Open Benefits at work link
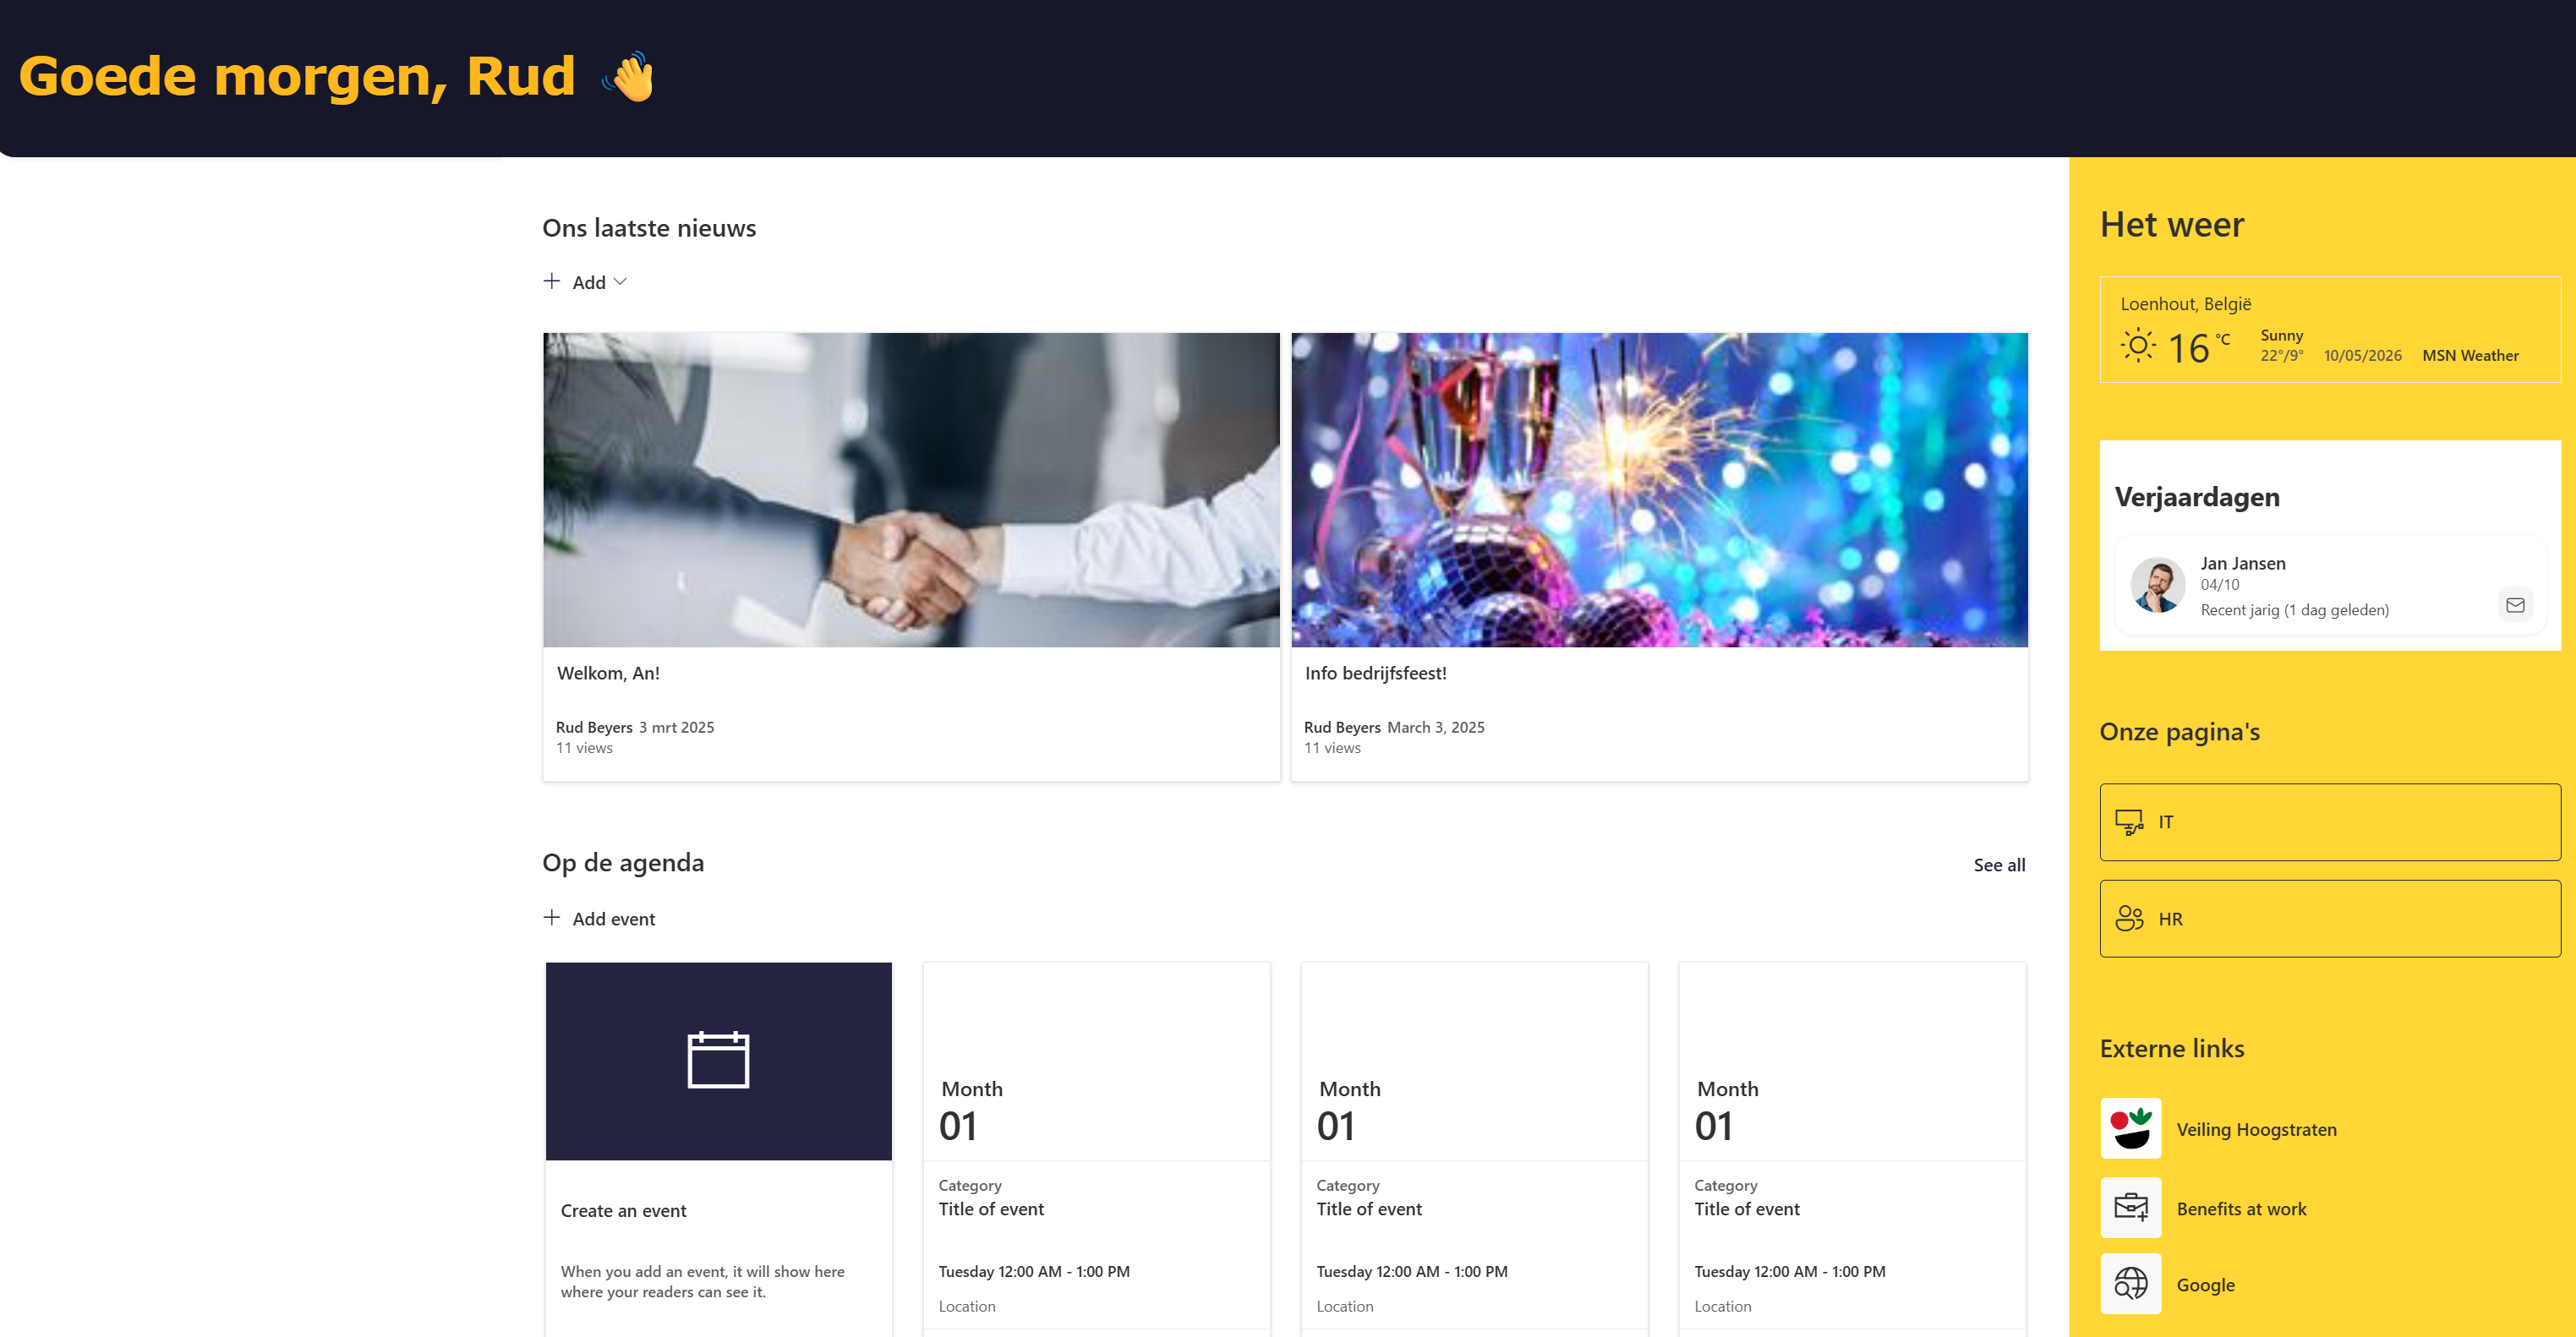 coord(2241,1209)
